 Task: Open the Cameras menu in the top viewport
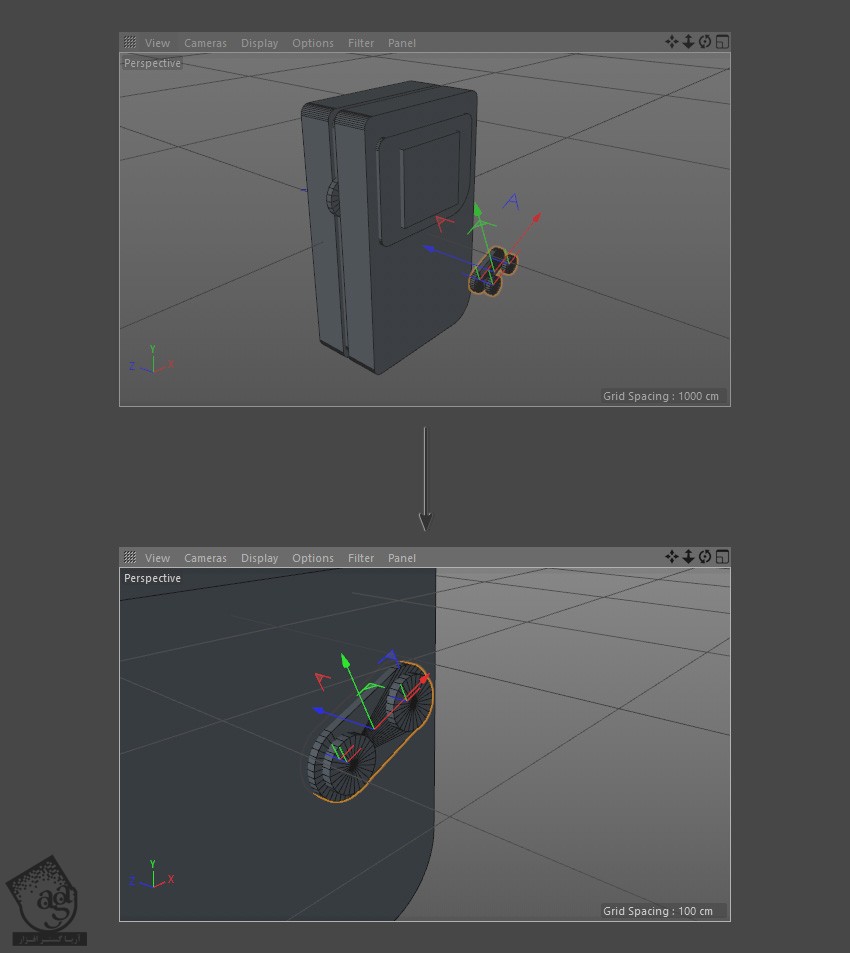tap(205, 43)
